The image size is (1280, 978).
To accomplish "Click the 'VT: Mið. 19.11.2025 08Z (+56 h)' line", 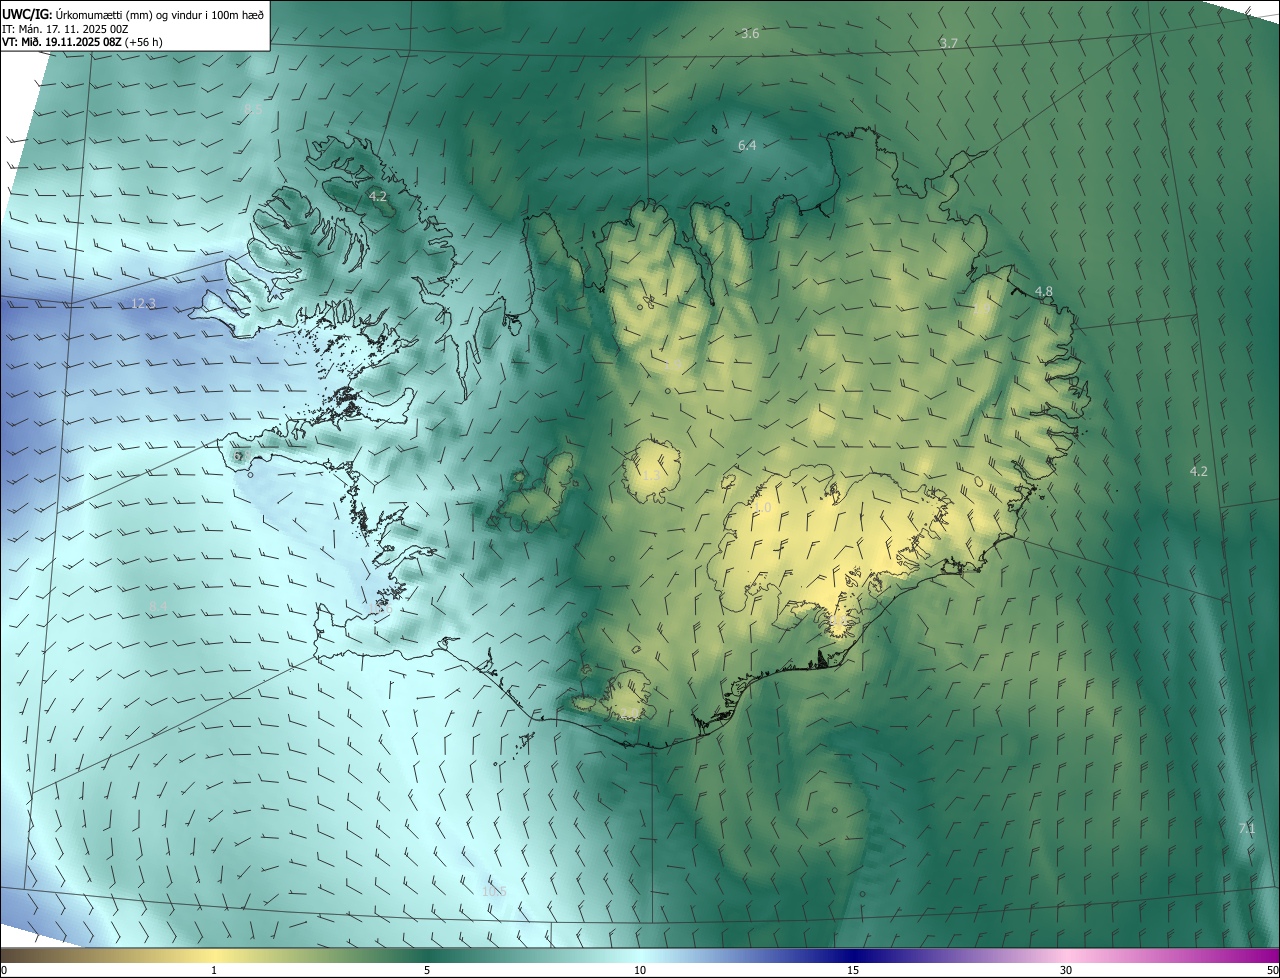I will (x=82, y=42).
